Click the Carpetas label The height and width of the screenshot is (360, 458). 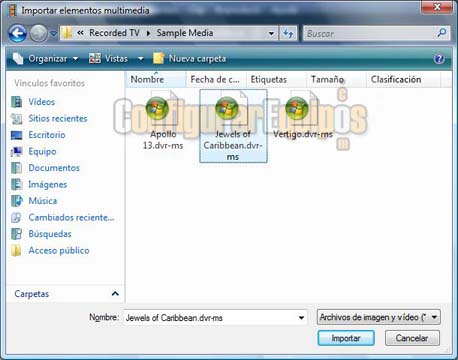point(32,294)
